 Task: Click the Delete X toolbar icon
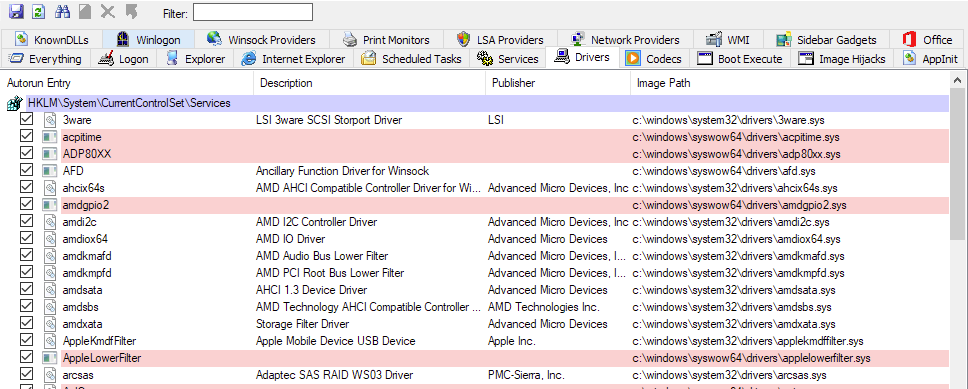click(x=107, y=11)
